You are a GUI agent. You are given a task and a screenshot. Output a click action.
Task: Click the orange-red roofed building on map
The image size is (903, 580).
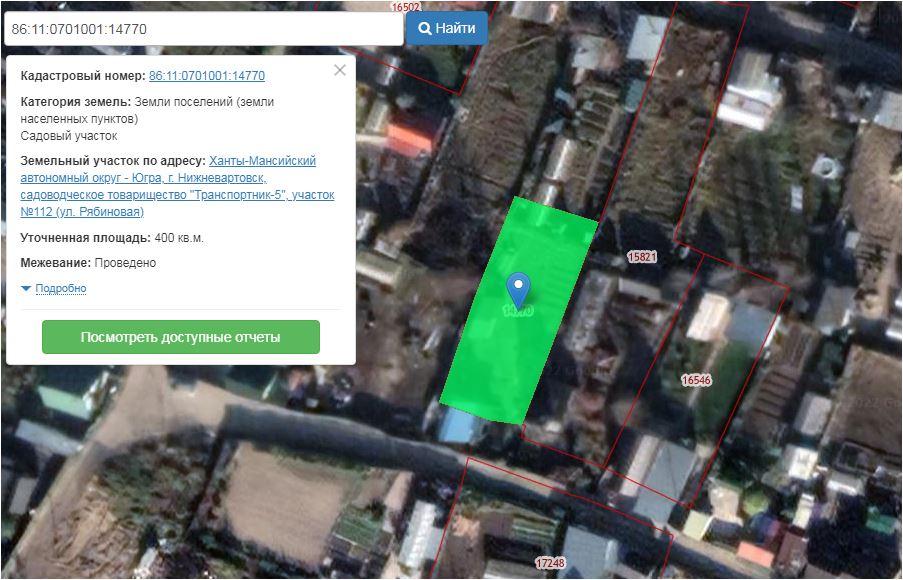[409, 136]
